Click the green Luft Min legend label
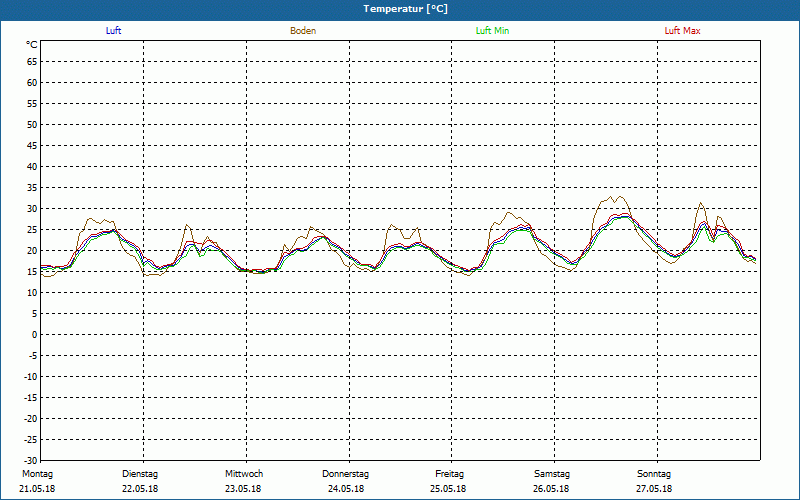Viewport: 800px width, 500px height. (x=492, y=31)
